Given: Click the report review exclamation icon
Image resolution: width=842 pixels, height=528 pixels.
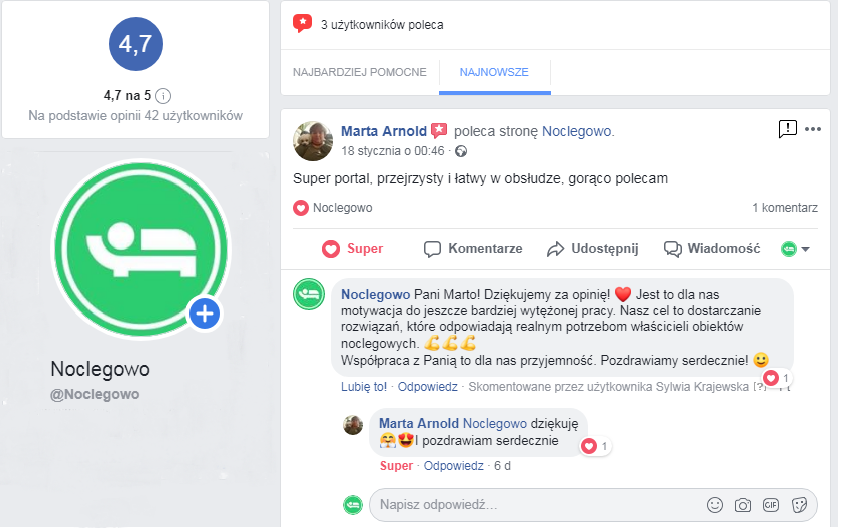Looking at the screenshot, I should pos(787,129).
